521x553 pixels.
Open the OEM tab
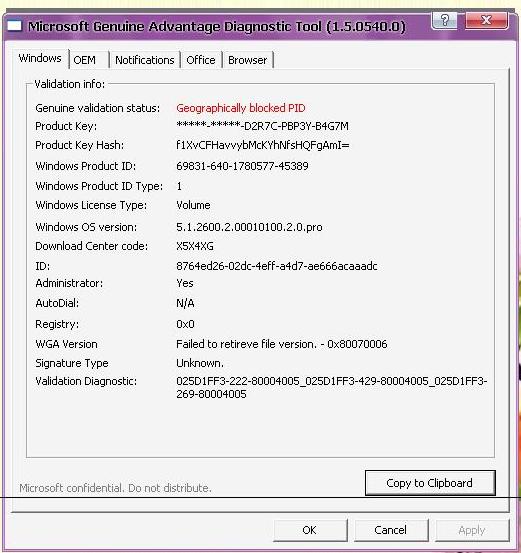point(85,60)
